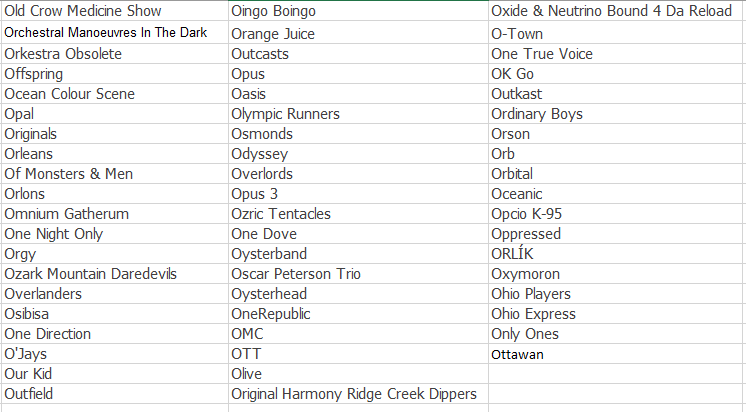This screenshot has width=746, height=412.
Task: Select the Ohio Express cell
Action: [615, 314]
